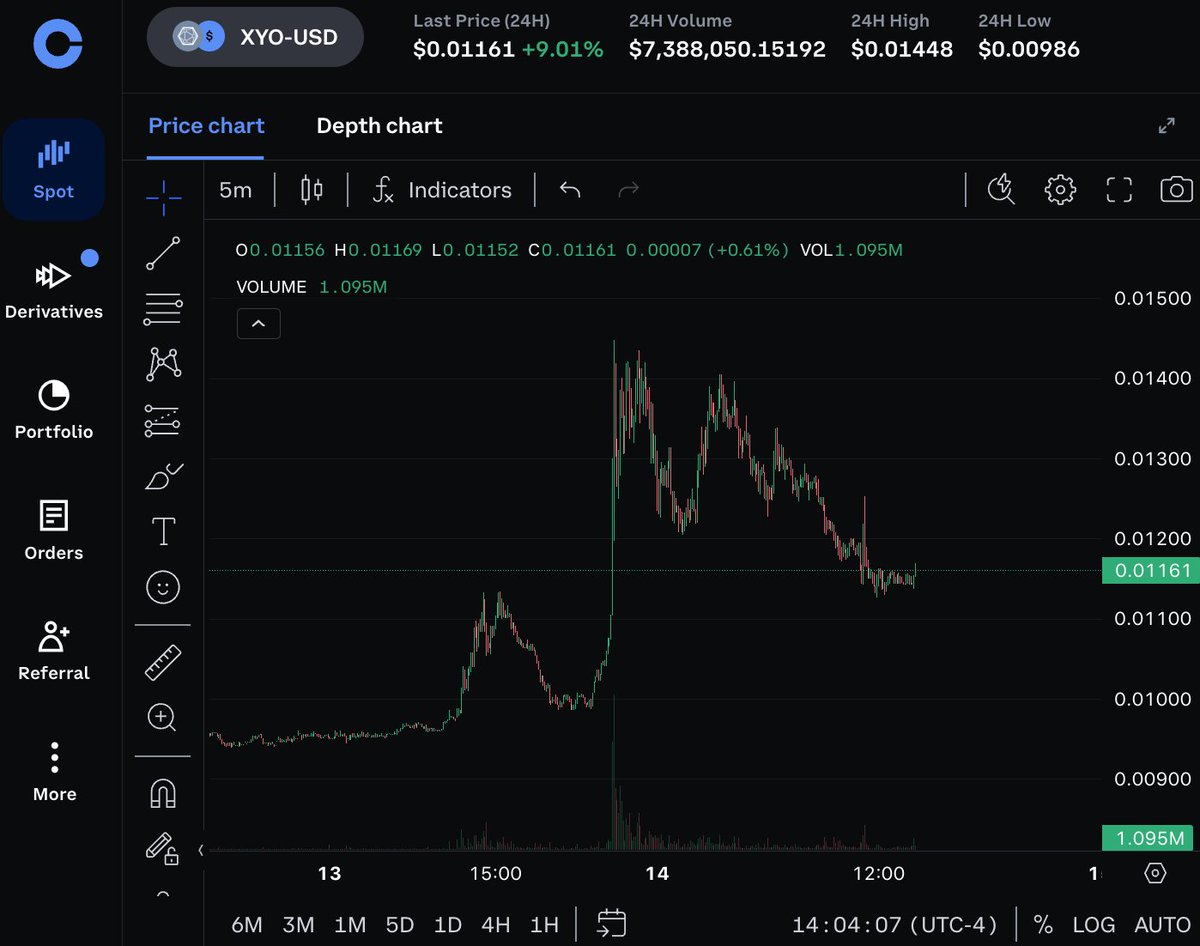The height and width of the screenshot is (946, 1200).
Task: Change the 5m time interval
Action: coord(236,190)
